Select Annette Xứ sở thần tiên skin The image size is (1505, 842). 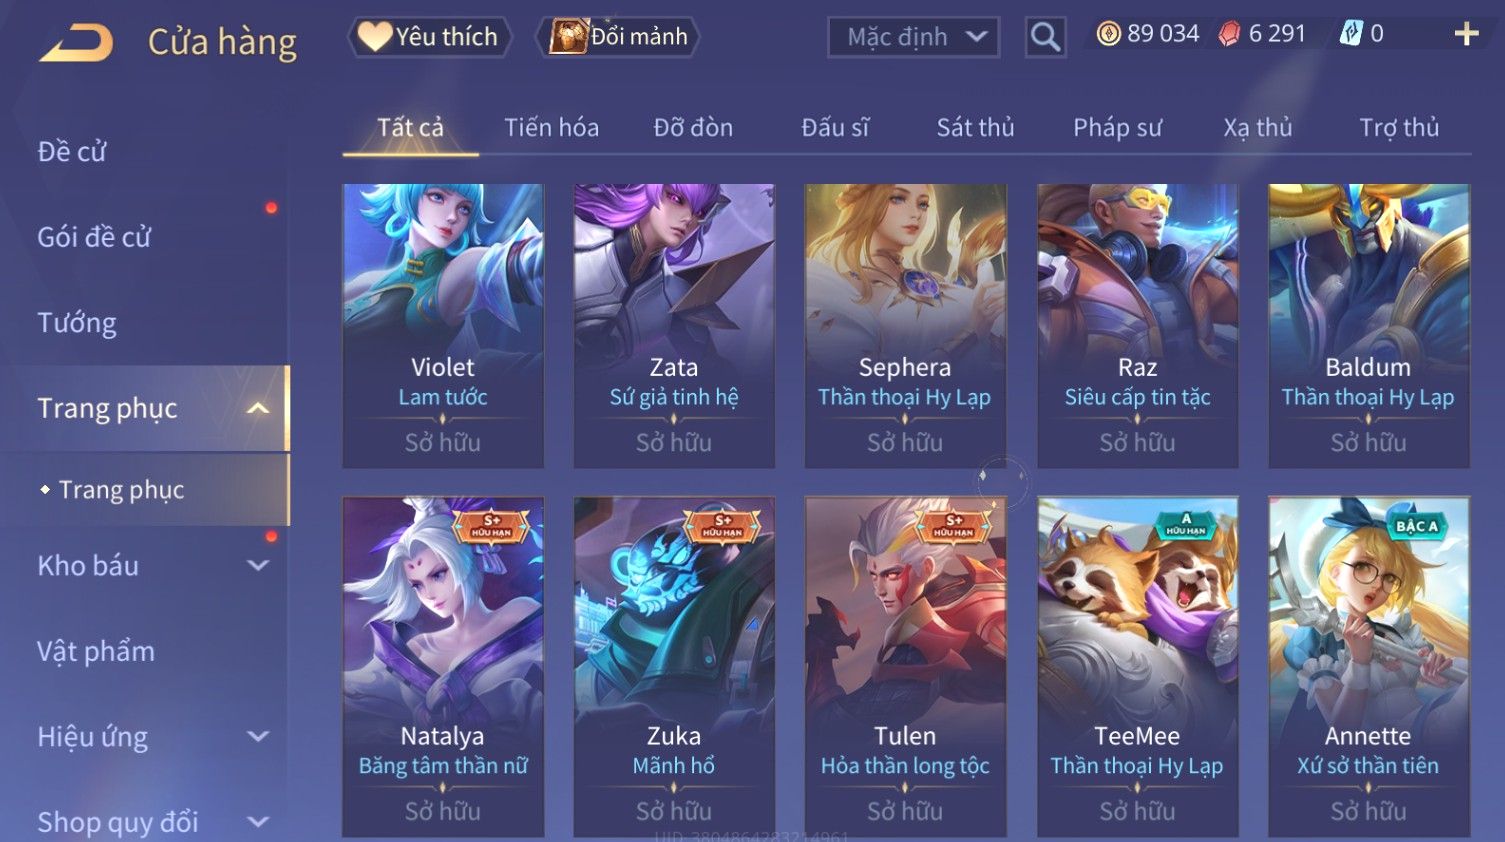tap(1369, 666)
